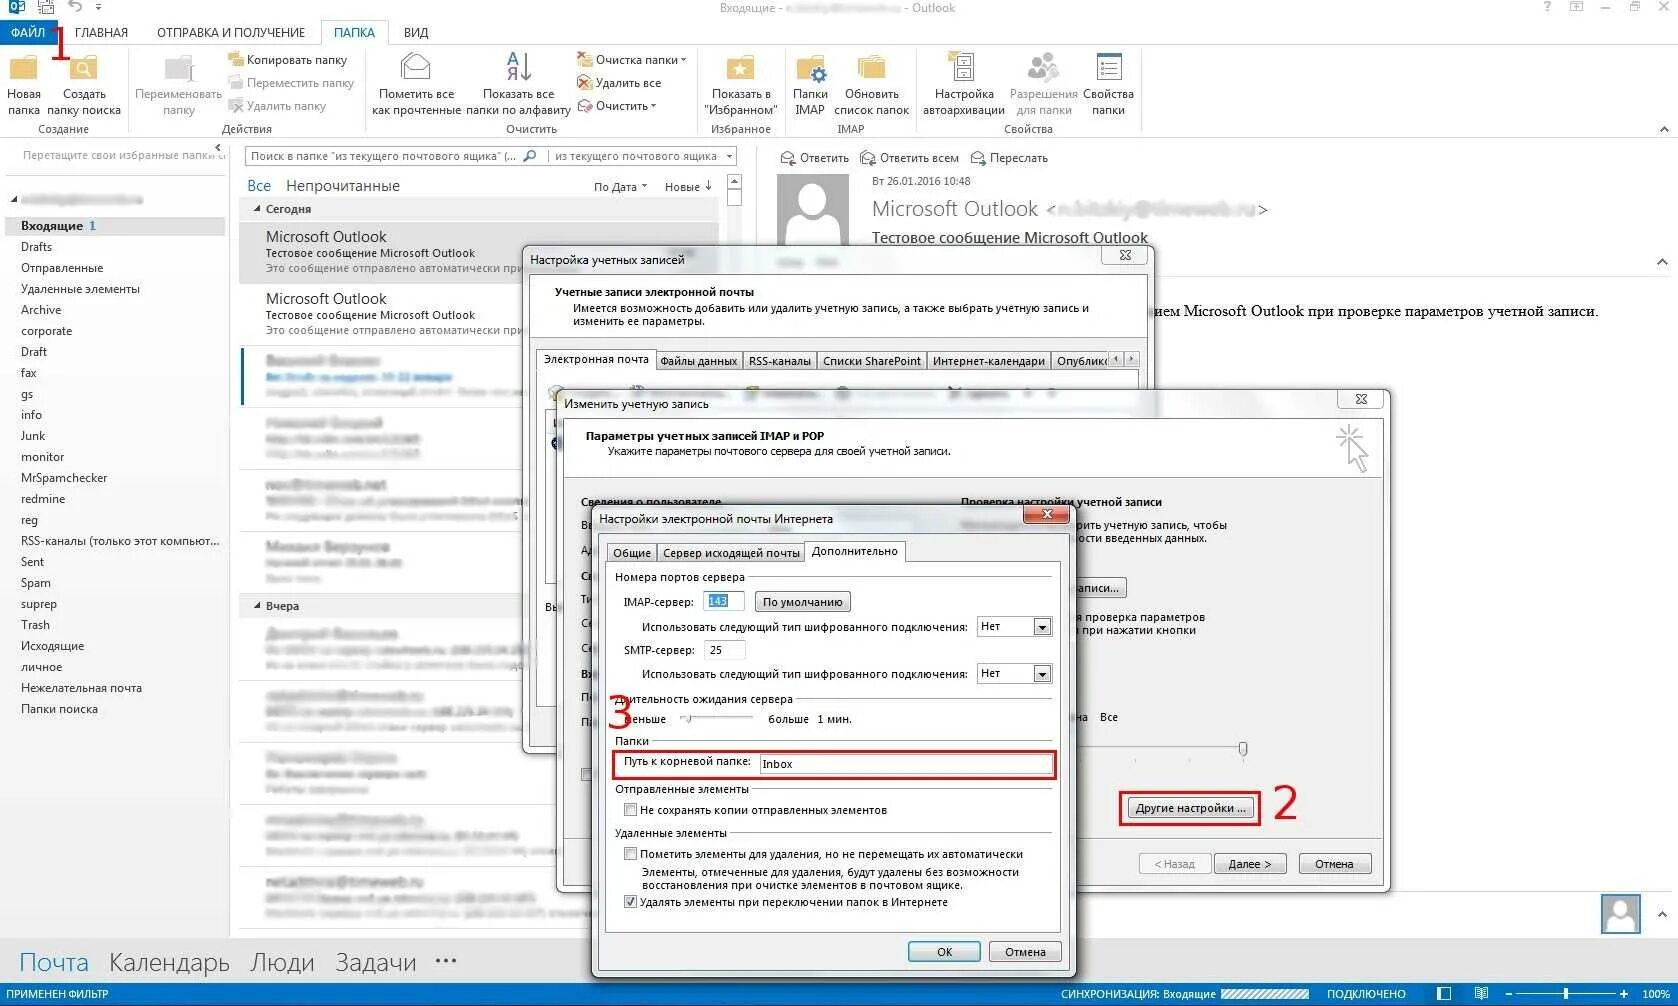Image resolution: width=1678 pixels, height=1006 pixels.
Task: Click Далее (Next) in Change Account dialog
Action: [x=1249, y=864]
